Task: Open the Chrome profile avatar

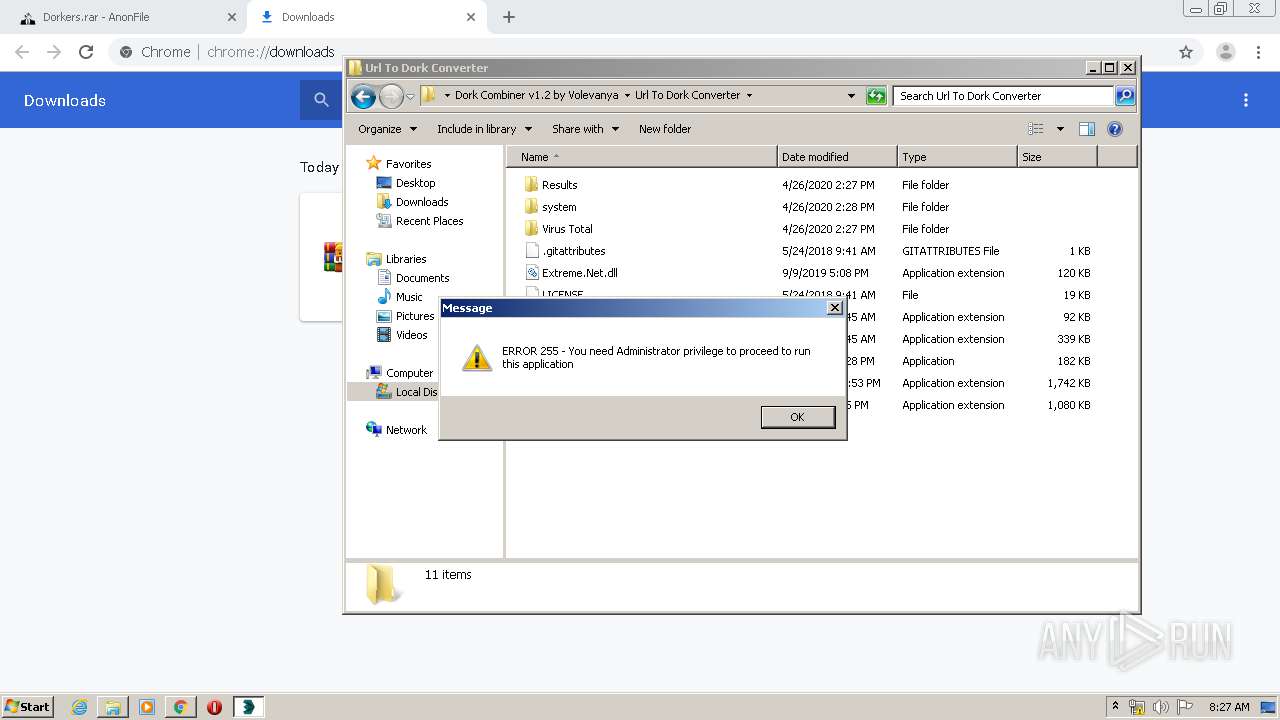Action: [x=1226, y=52]
